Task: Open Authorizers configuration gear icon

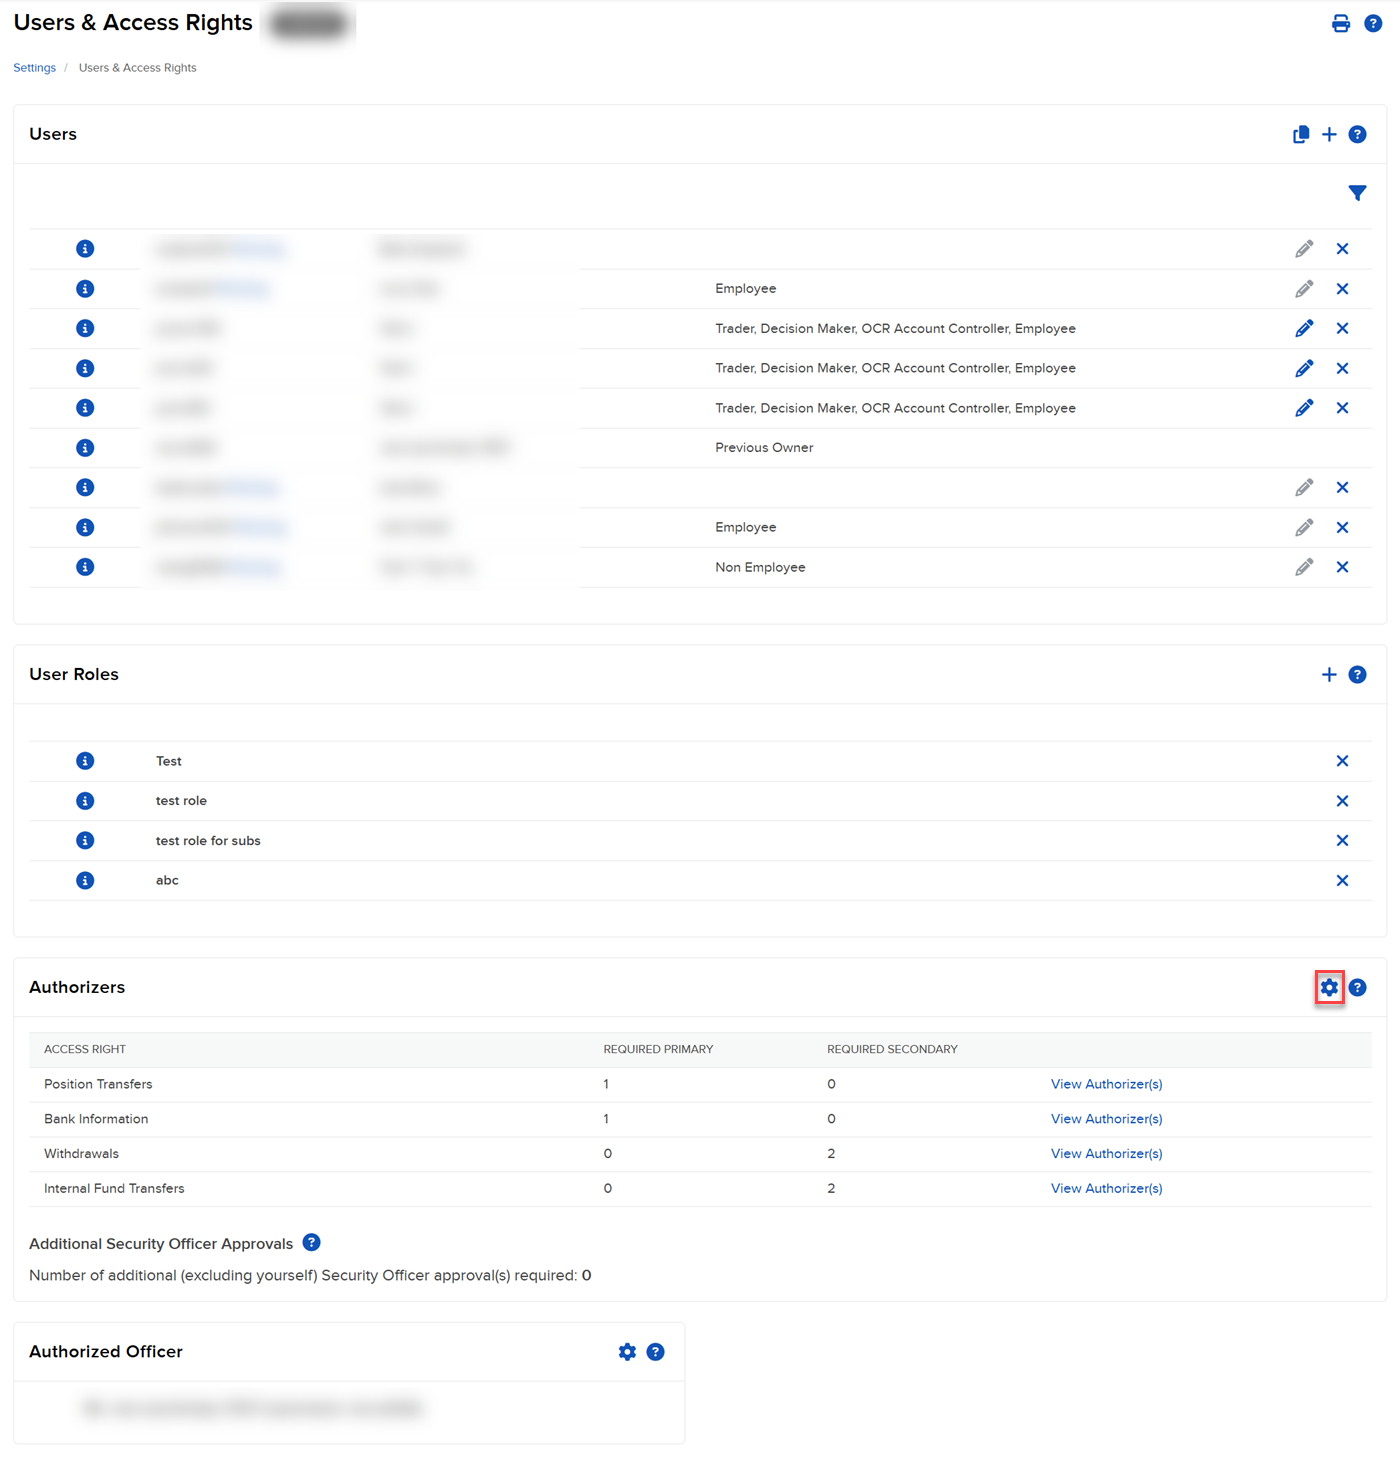Action: click(x=1329, y=988)
